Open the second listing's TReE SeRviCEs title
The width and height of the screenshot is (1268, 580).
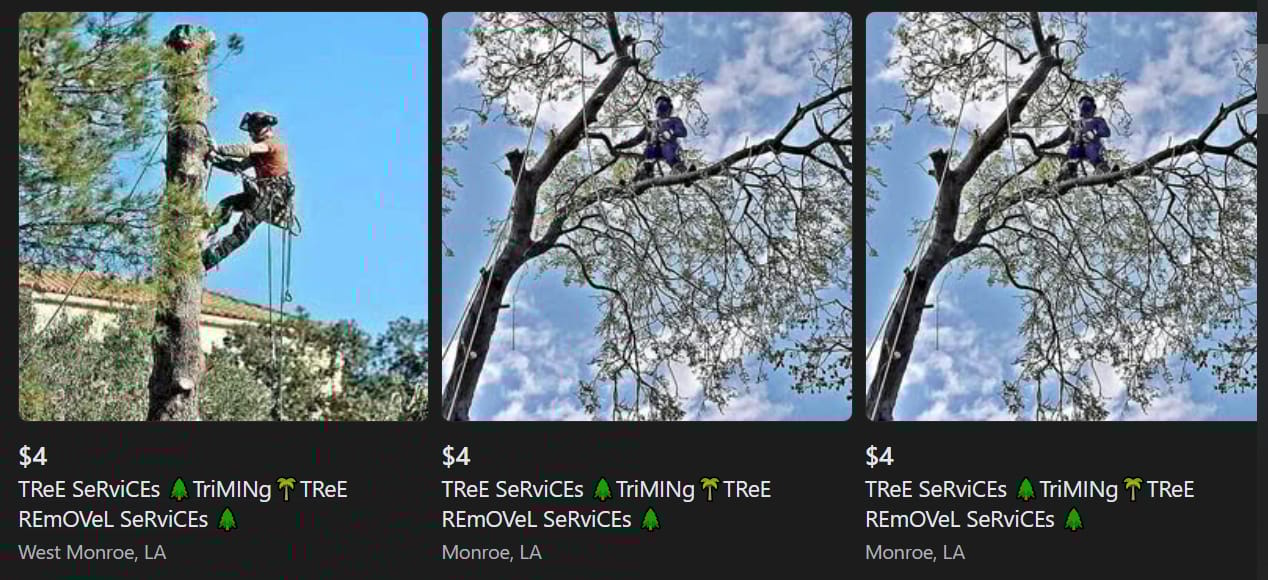click(606, 504)
